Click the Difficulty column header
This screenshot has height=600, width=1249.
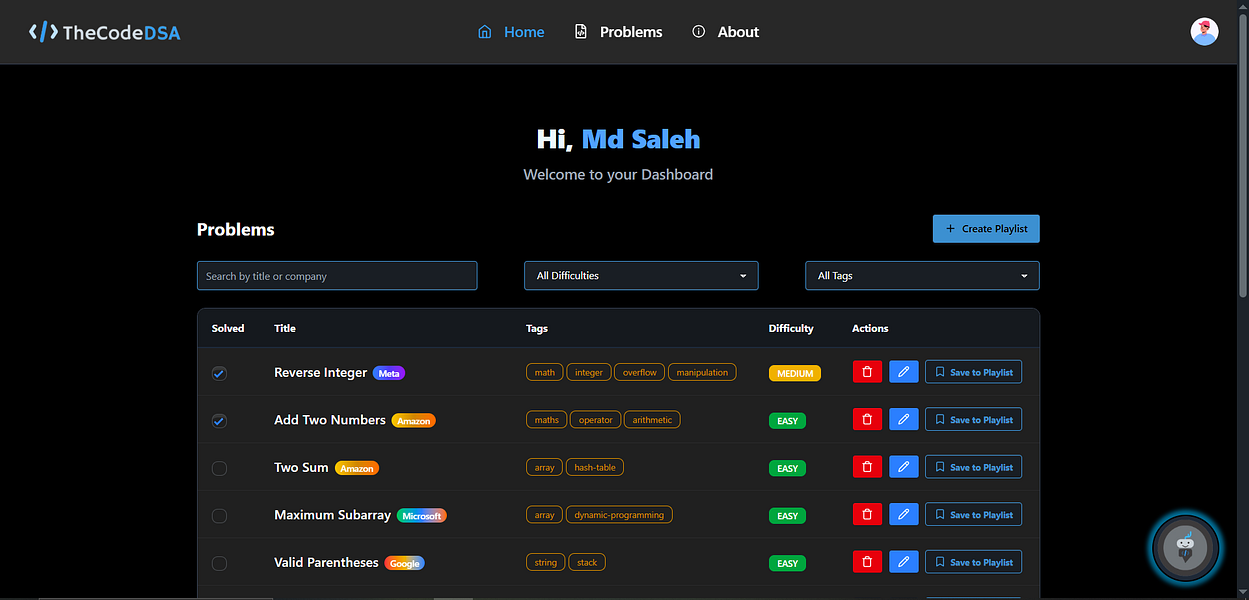coord(791,328)
